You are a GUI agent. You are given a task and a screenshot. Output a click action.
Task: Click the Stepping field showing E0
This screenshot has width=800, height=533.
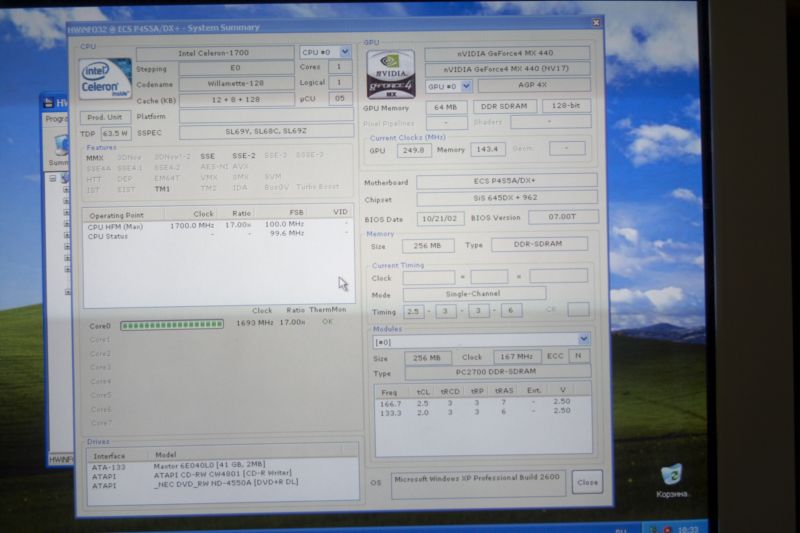coord(236,68)
